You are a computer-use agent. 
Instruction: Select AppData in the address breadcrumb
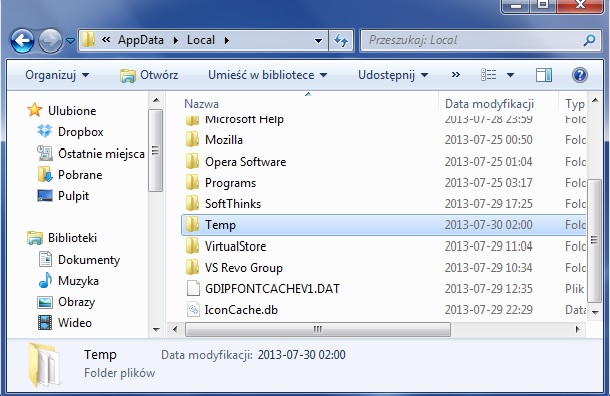(x=141, y=40)
